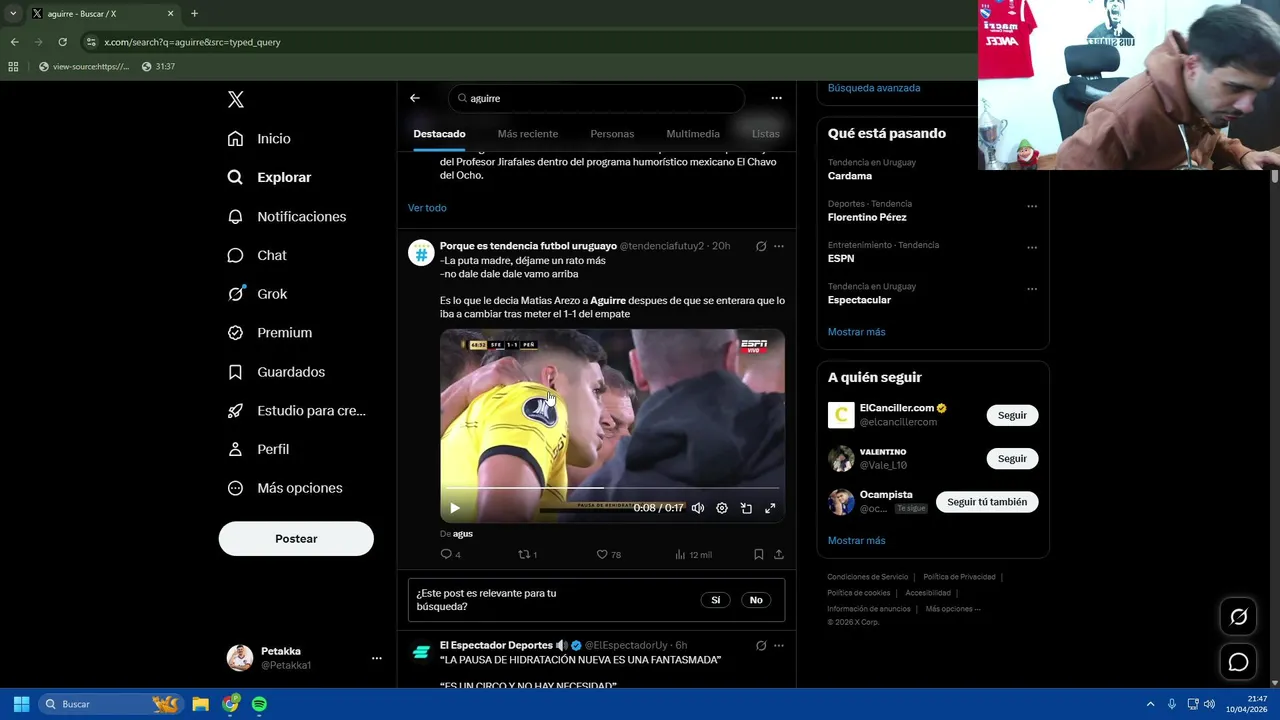1280x720 pixels.
Task: Open El Espectador Deportes avatar
Action: [421, 652]
